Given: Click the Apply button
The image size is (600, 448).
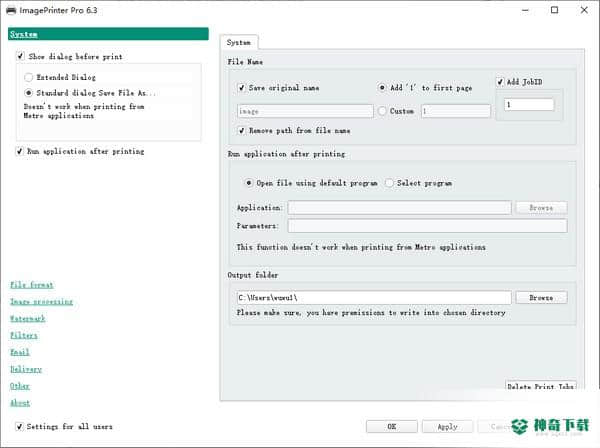Looking at the screenshot, I should pos(447,427).
